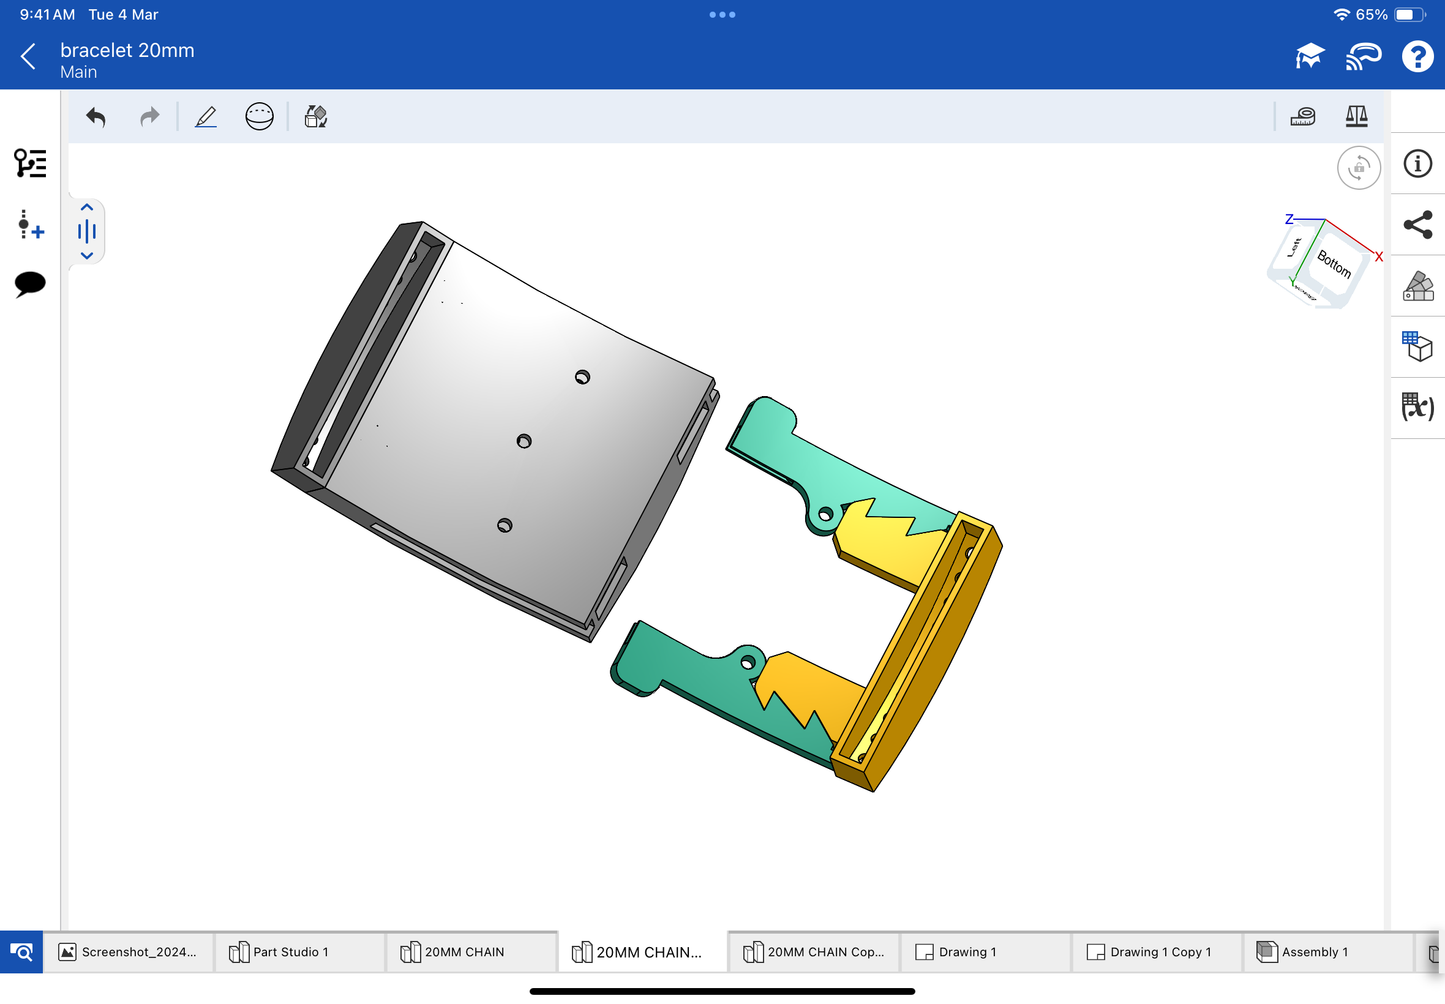
Task: Toggle the view rotation lock
Action: [1358, 168]
